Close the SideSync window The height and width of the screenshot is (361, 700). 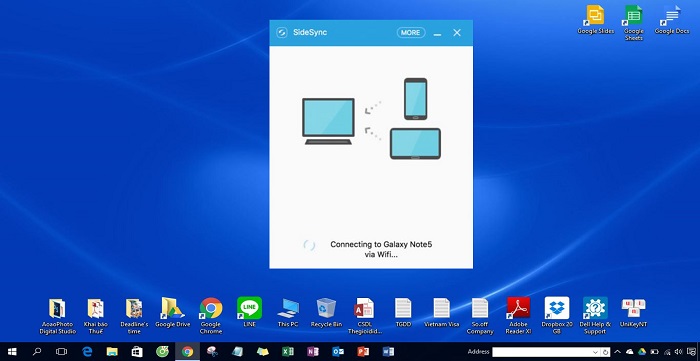click(457, 33)
